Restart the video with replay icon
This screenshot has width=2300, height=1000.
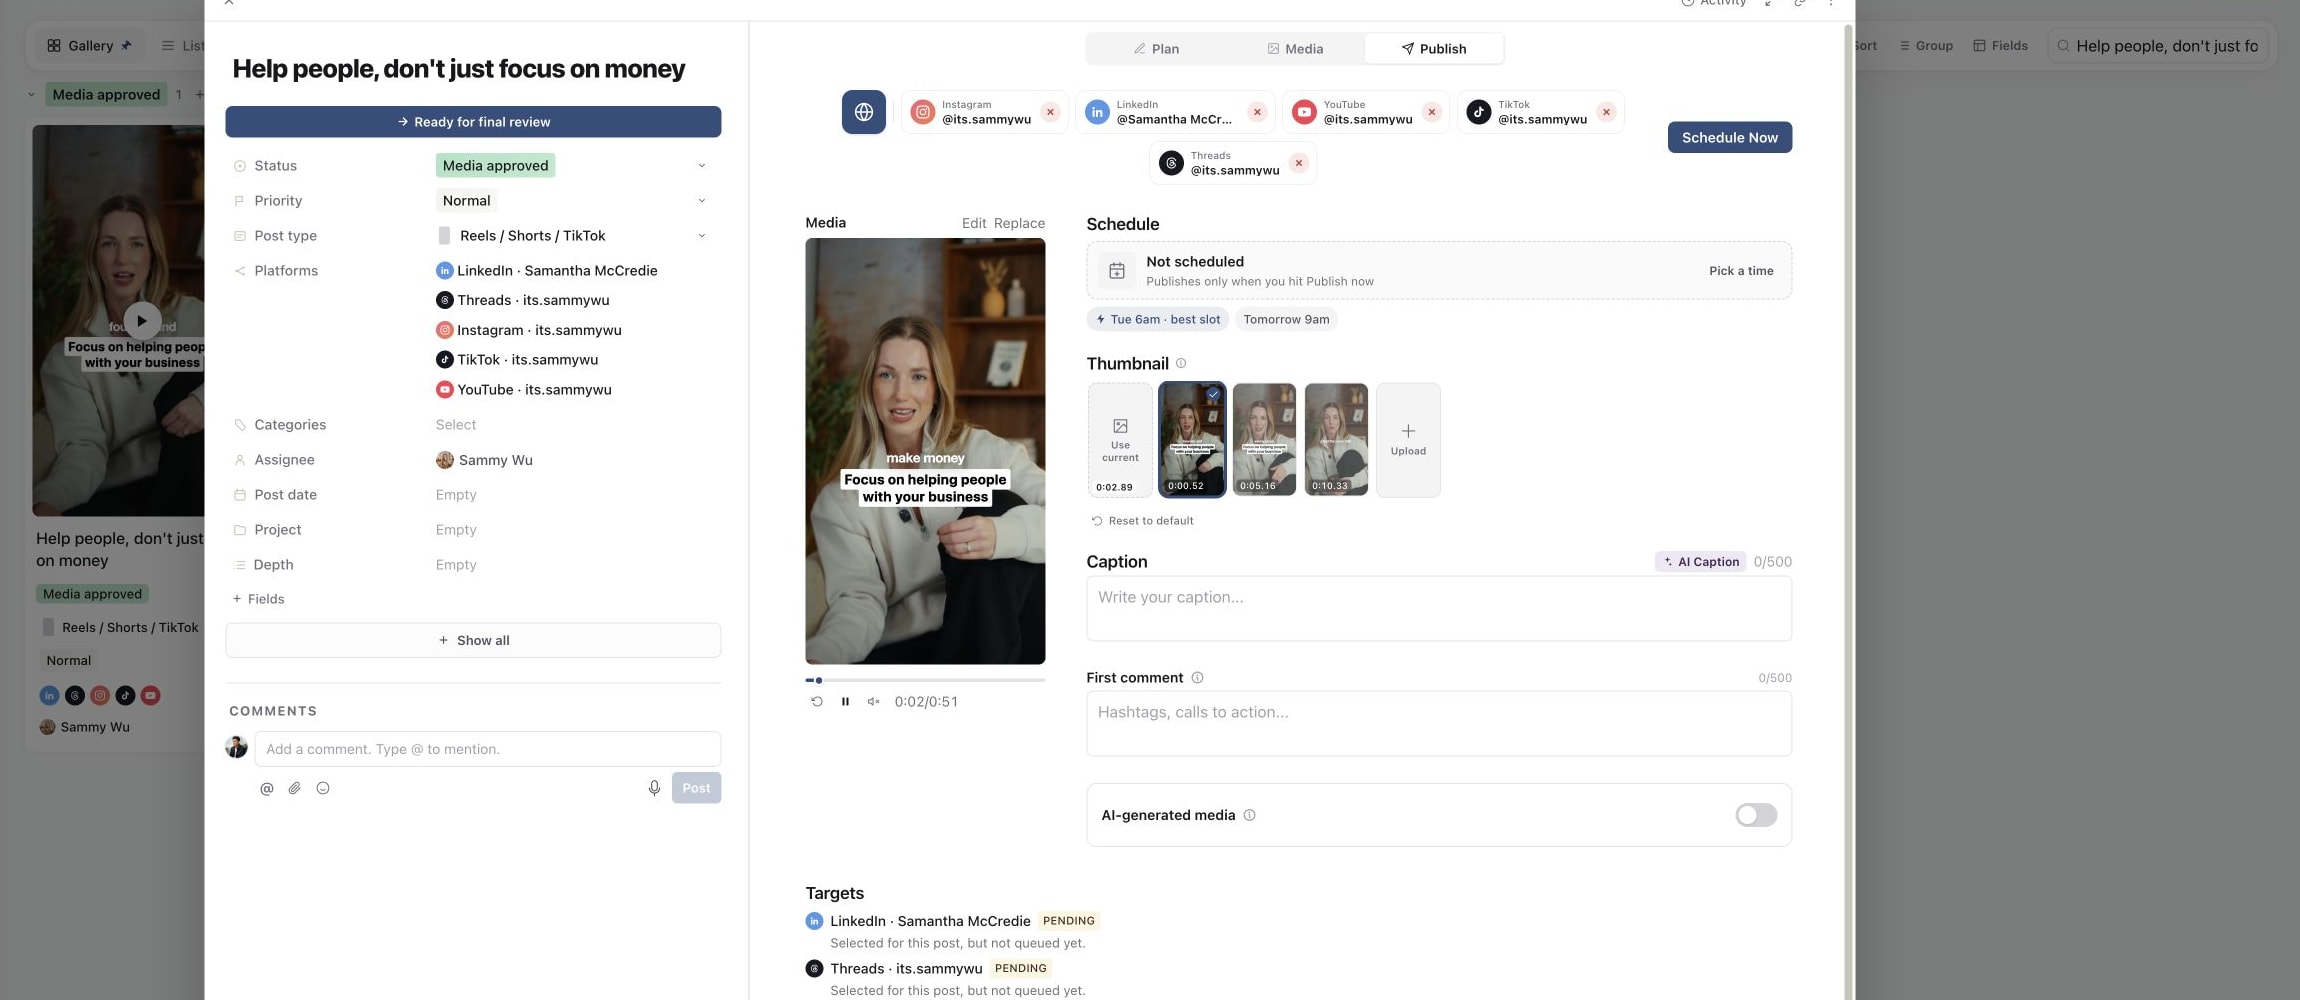coord(817,702)
